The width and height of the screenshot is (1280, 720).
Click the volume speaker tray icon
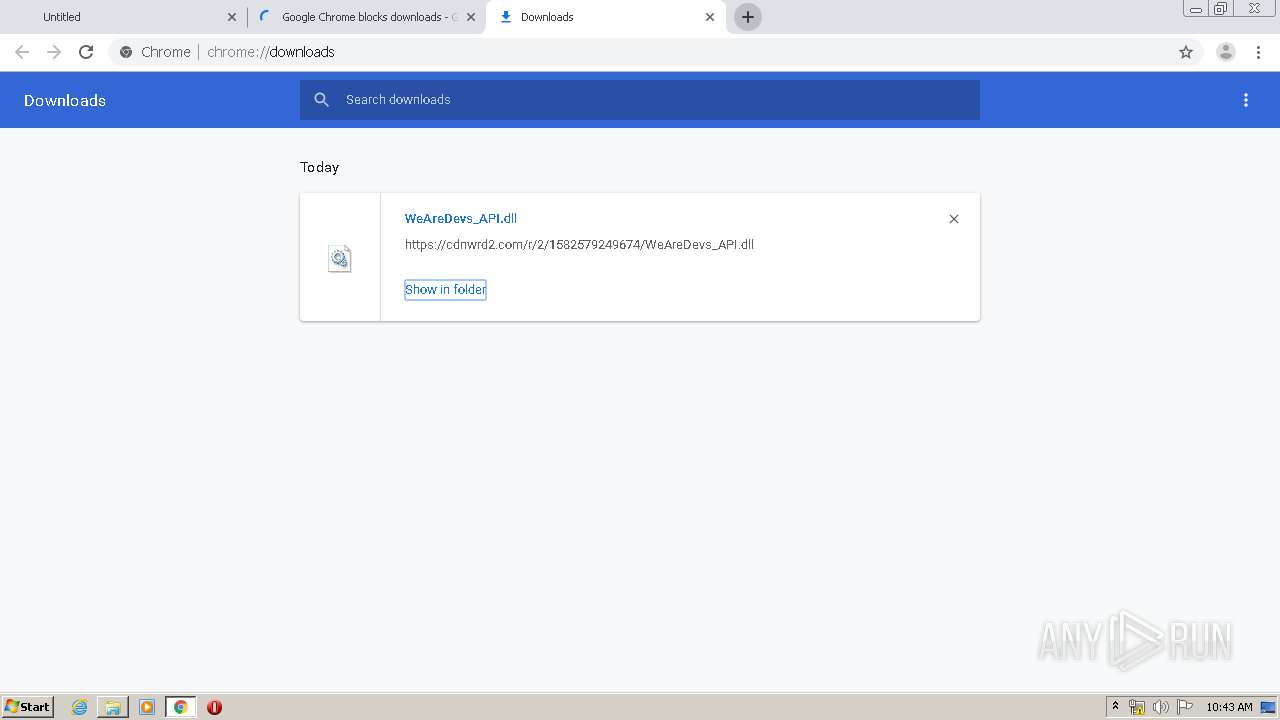point(1161,707)
